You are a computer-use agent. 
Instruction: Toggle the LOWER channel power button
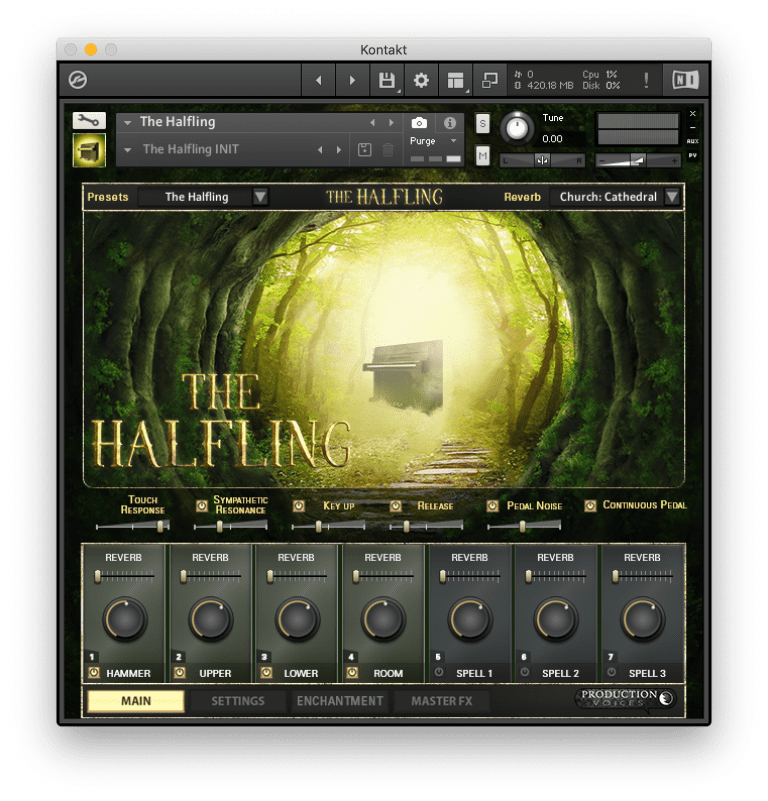pos(266,673)
